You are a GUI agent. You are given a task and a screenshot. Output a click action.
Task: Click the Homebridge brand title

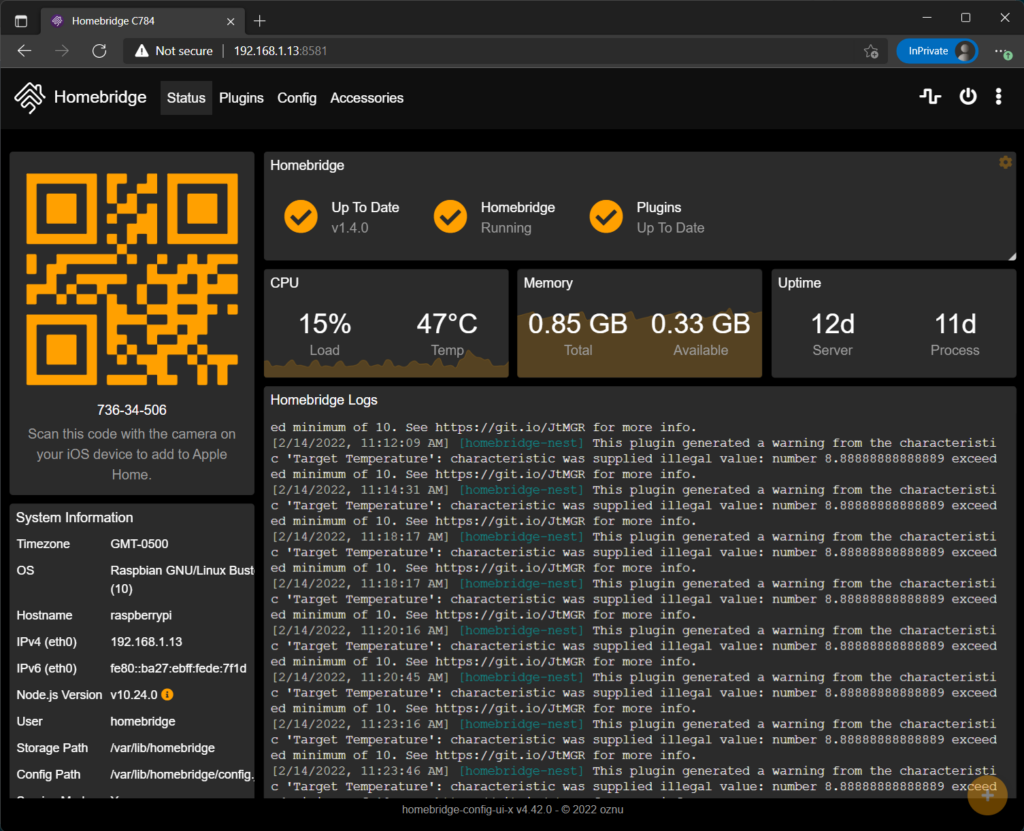click(x=101, y=97)
